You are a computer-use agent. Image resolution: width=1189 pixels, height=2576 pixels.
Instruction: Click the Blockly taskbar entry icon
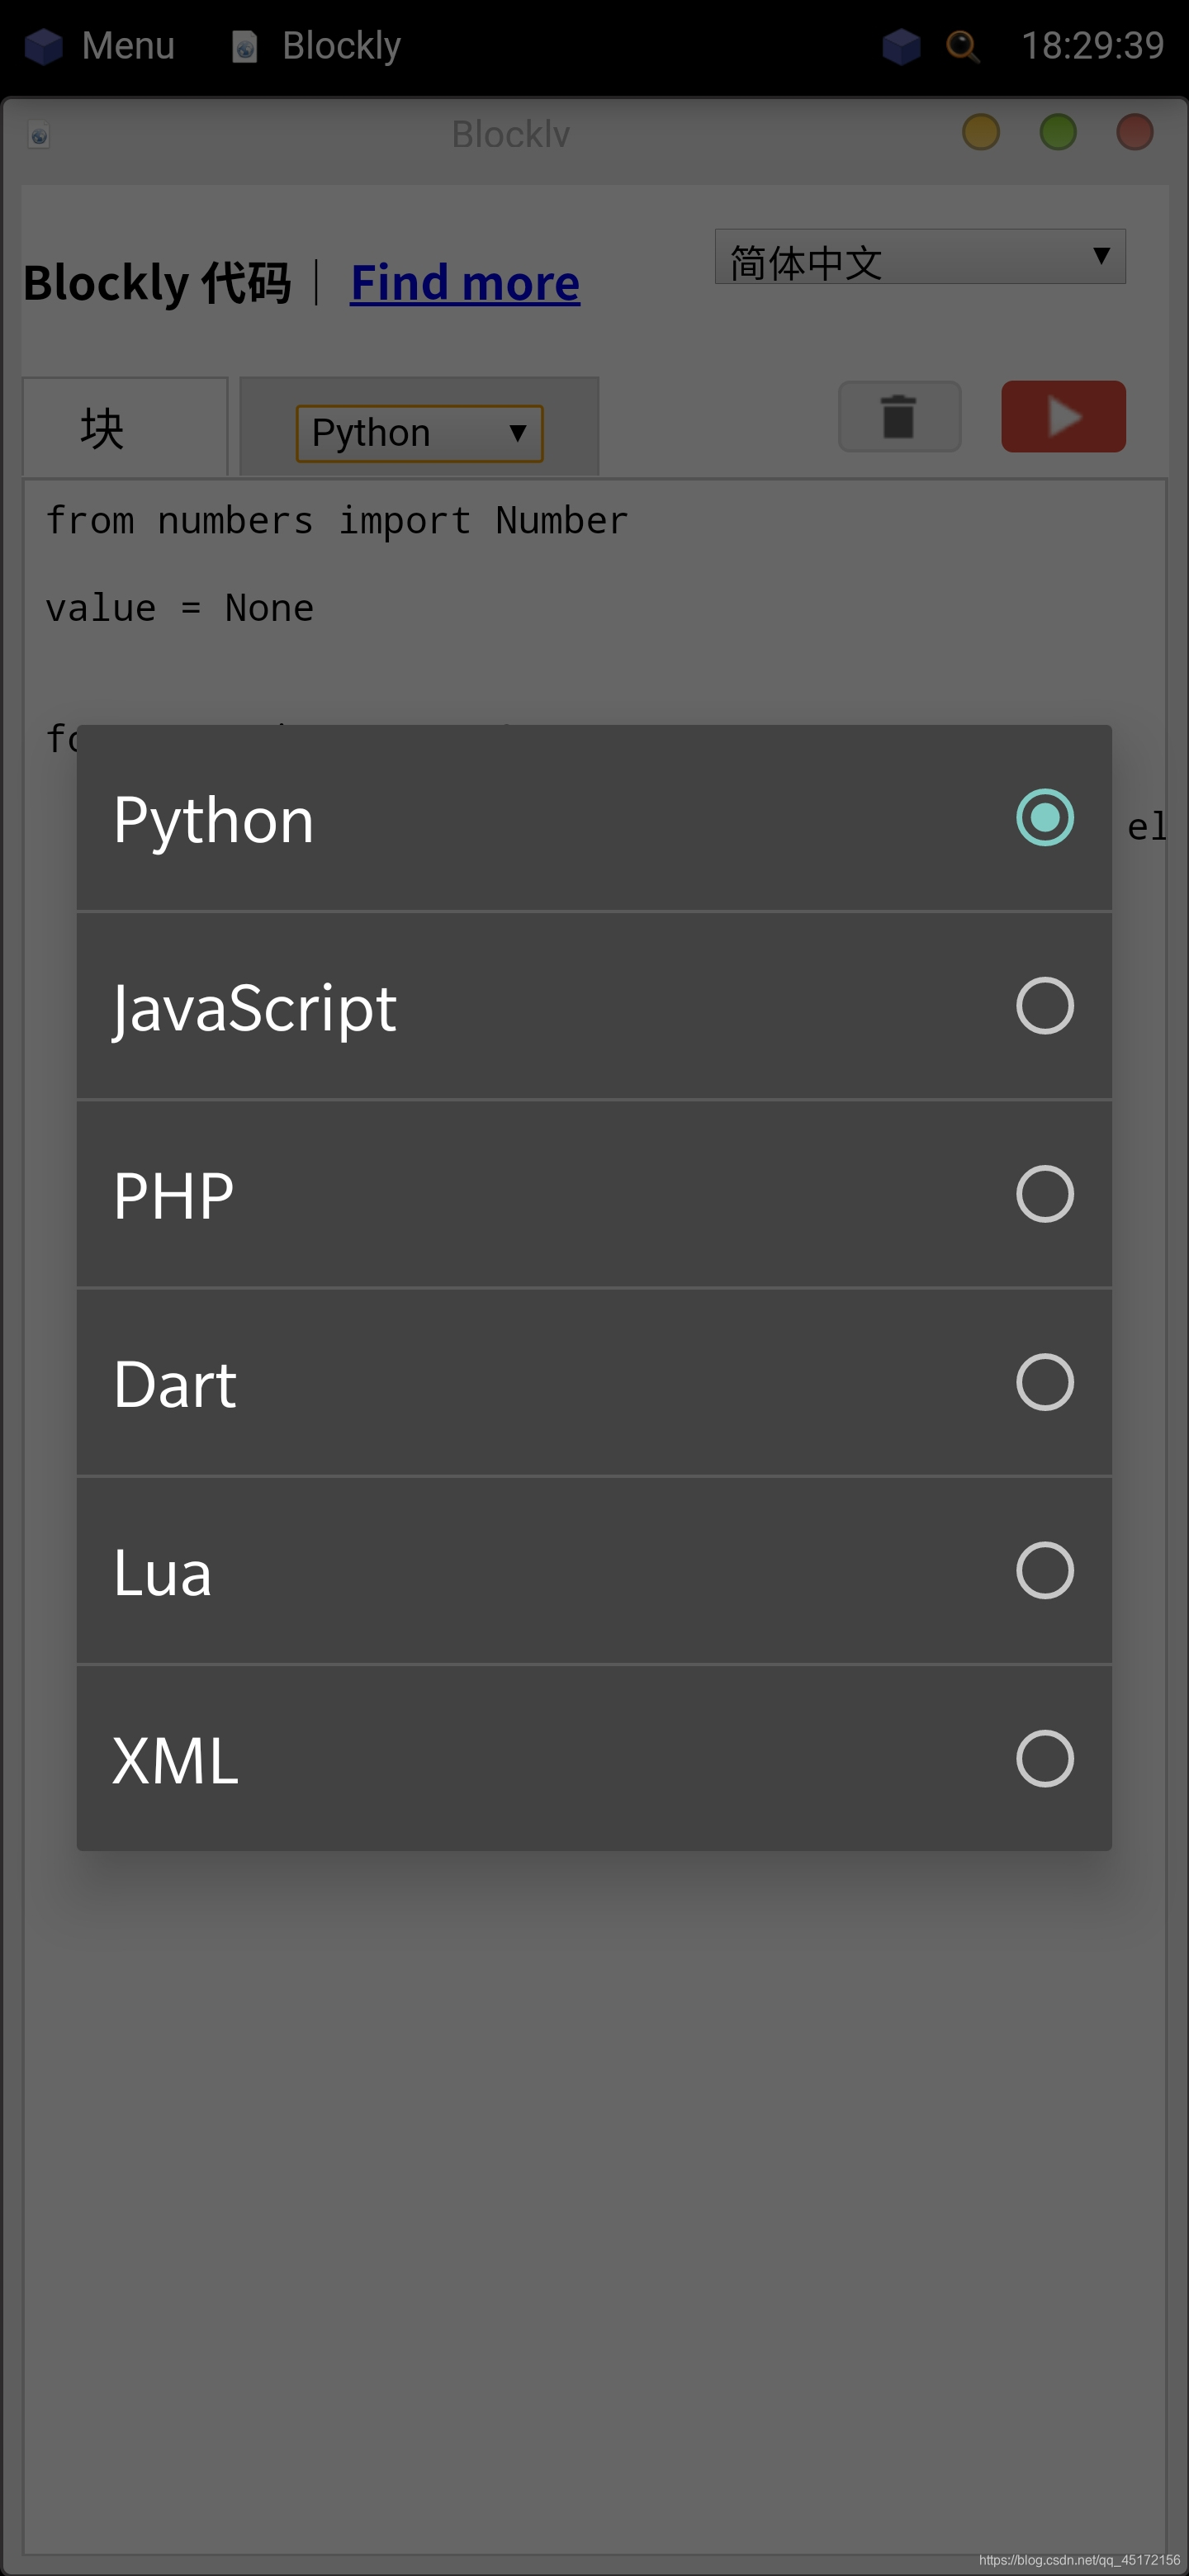point(244,46)
